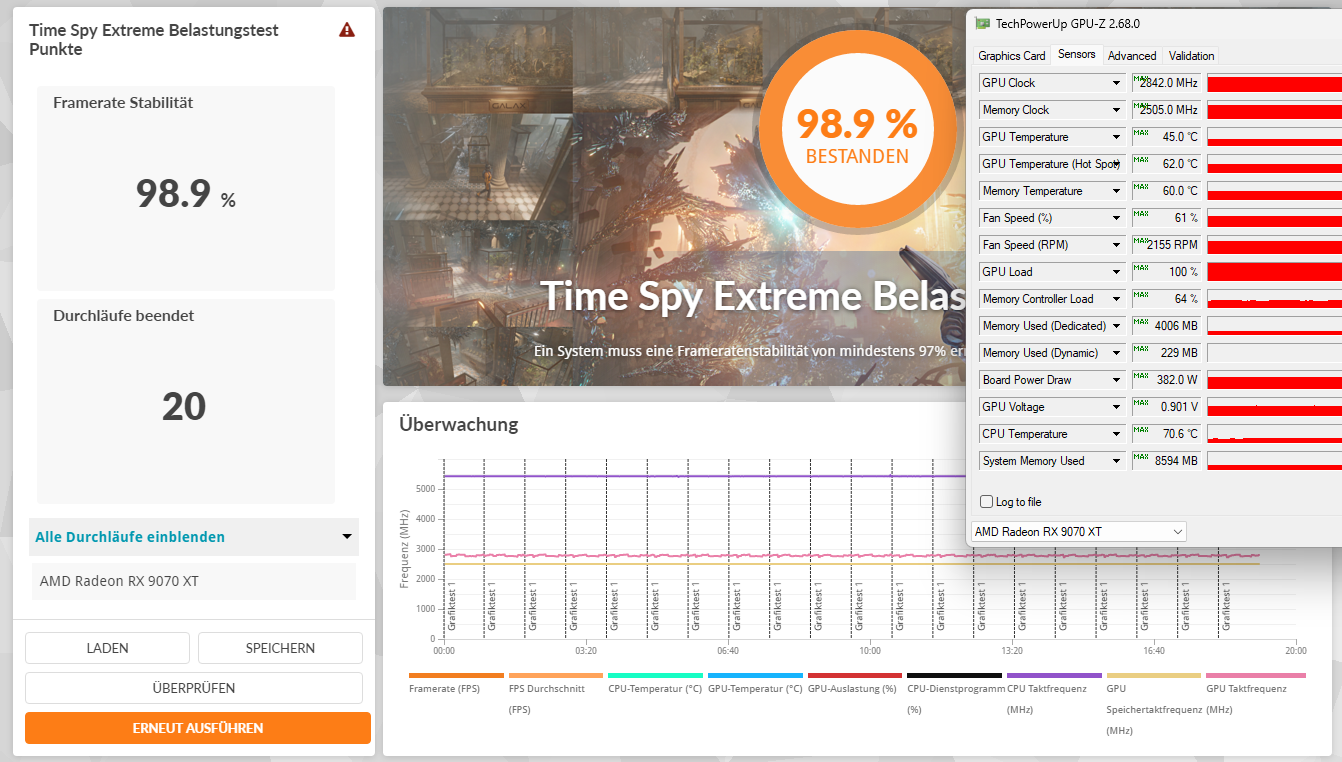Click the ÜBERPRÜFEN button
The height and width of the screenshot is (762, 1342).
pos(194,688)
